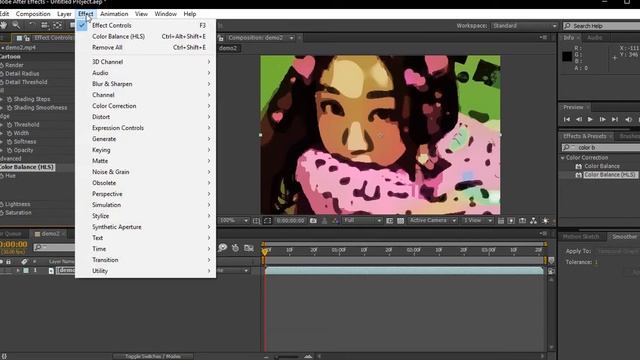This screenshot has width=640, height=360.
Task: Click current timecode 0:00:00:00 in viewer
Action: tap(290, 221)
